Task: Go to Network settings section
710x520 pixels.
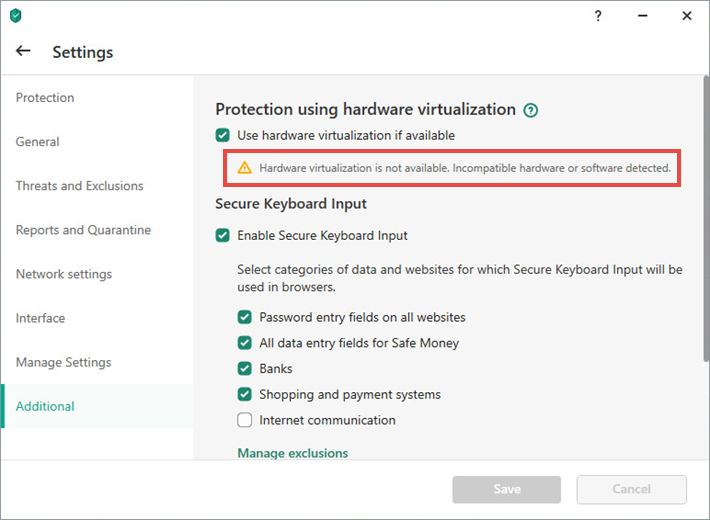Action: tap(63, 274)
